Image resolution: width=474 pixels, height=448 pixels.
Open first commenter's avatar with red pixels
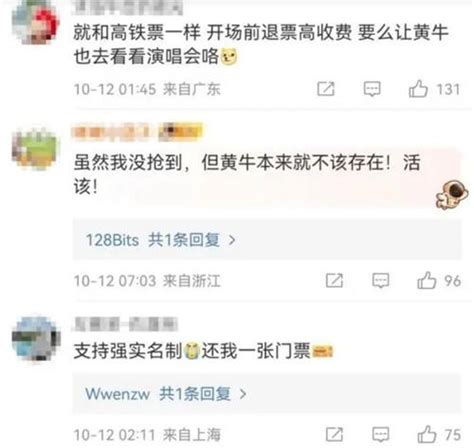pos(35,22)
